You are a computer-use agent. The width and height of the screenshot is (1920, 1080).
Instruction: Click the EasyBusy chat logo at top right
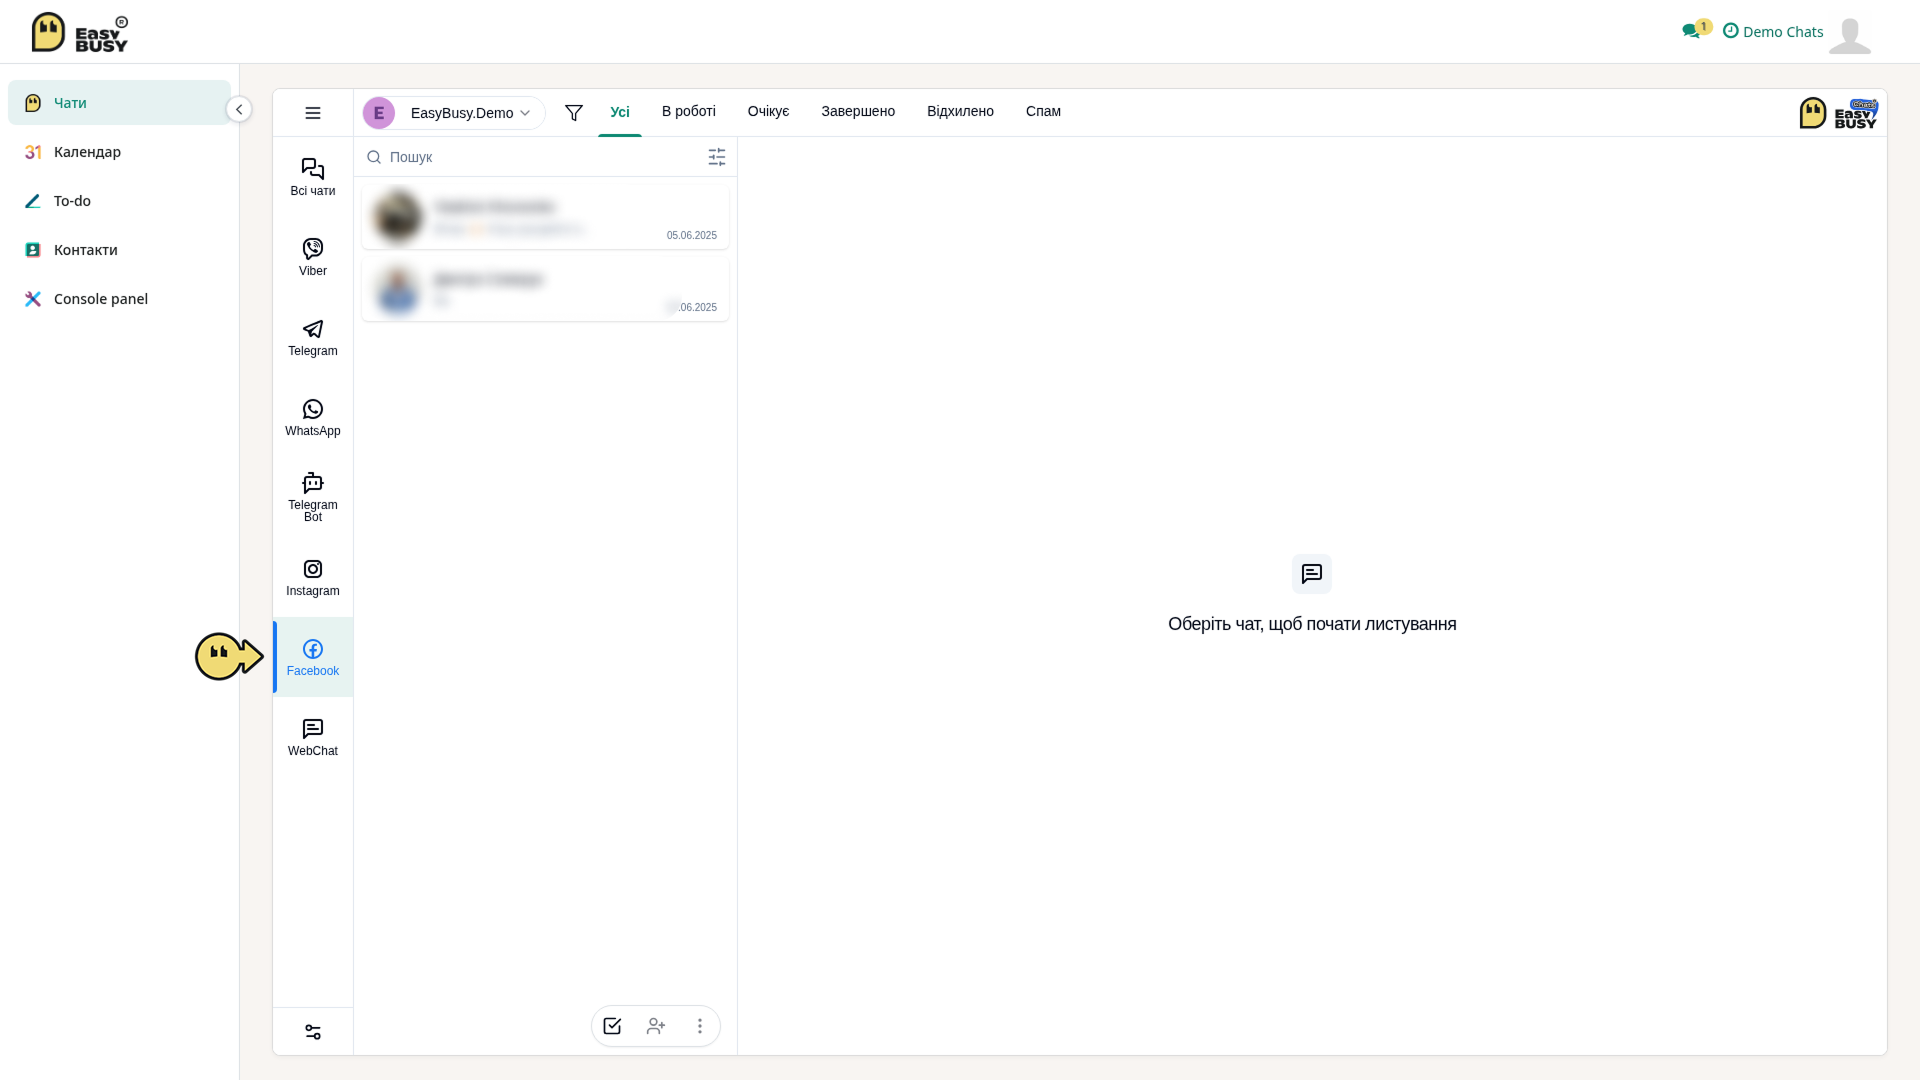(x=1838, y=113)
